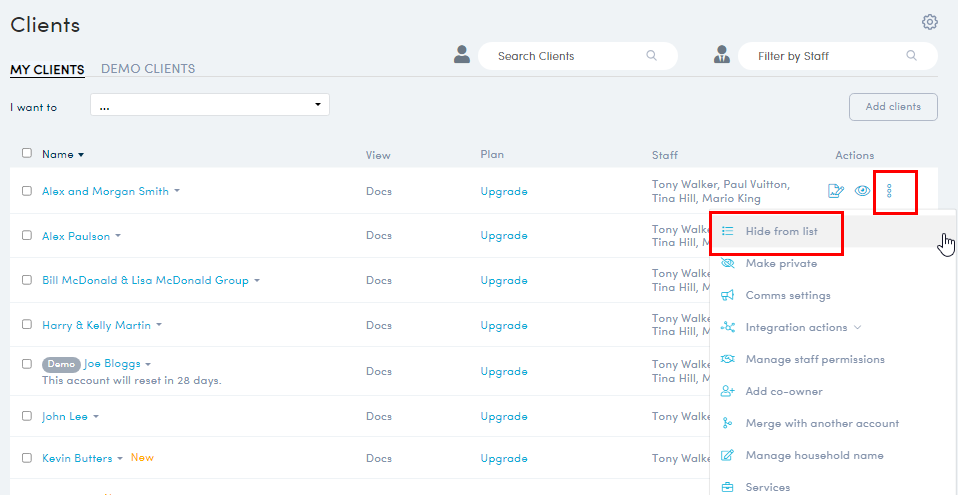The height and width of the screenshot is (495, 958).
Task: Open the settings gear icon
Action: coord(930,22)
